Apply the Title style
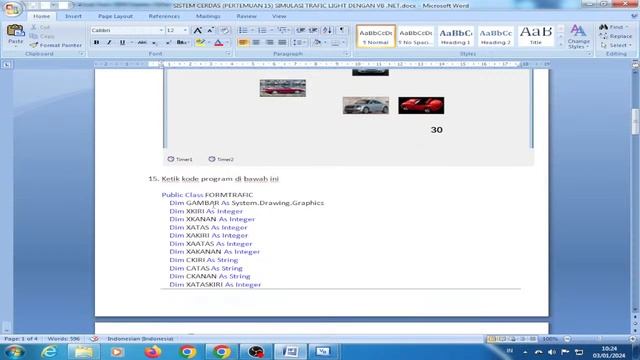Screen dimensions: 640x360 [x=536, y=36]
